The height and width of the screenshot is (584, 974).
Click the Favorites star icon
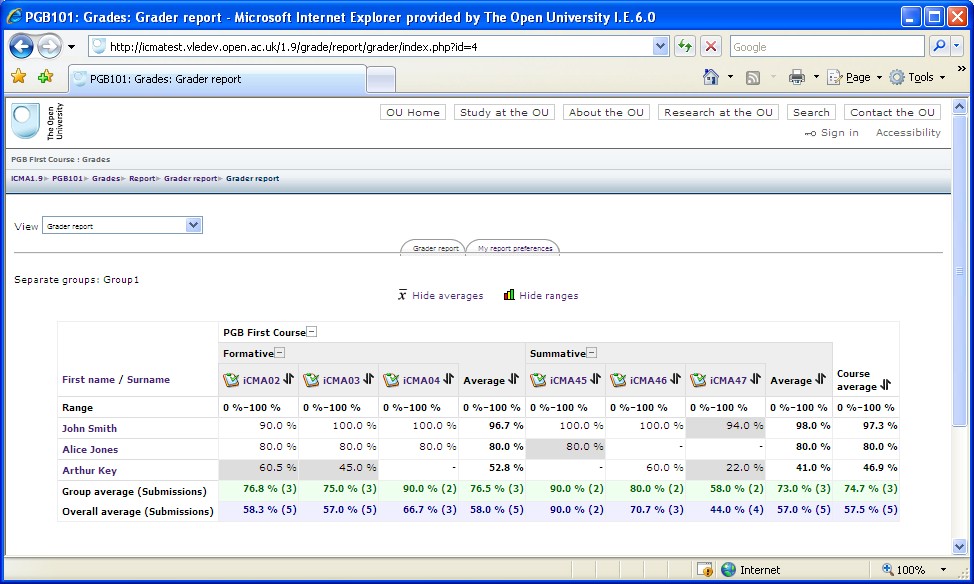pos(19,76)
